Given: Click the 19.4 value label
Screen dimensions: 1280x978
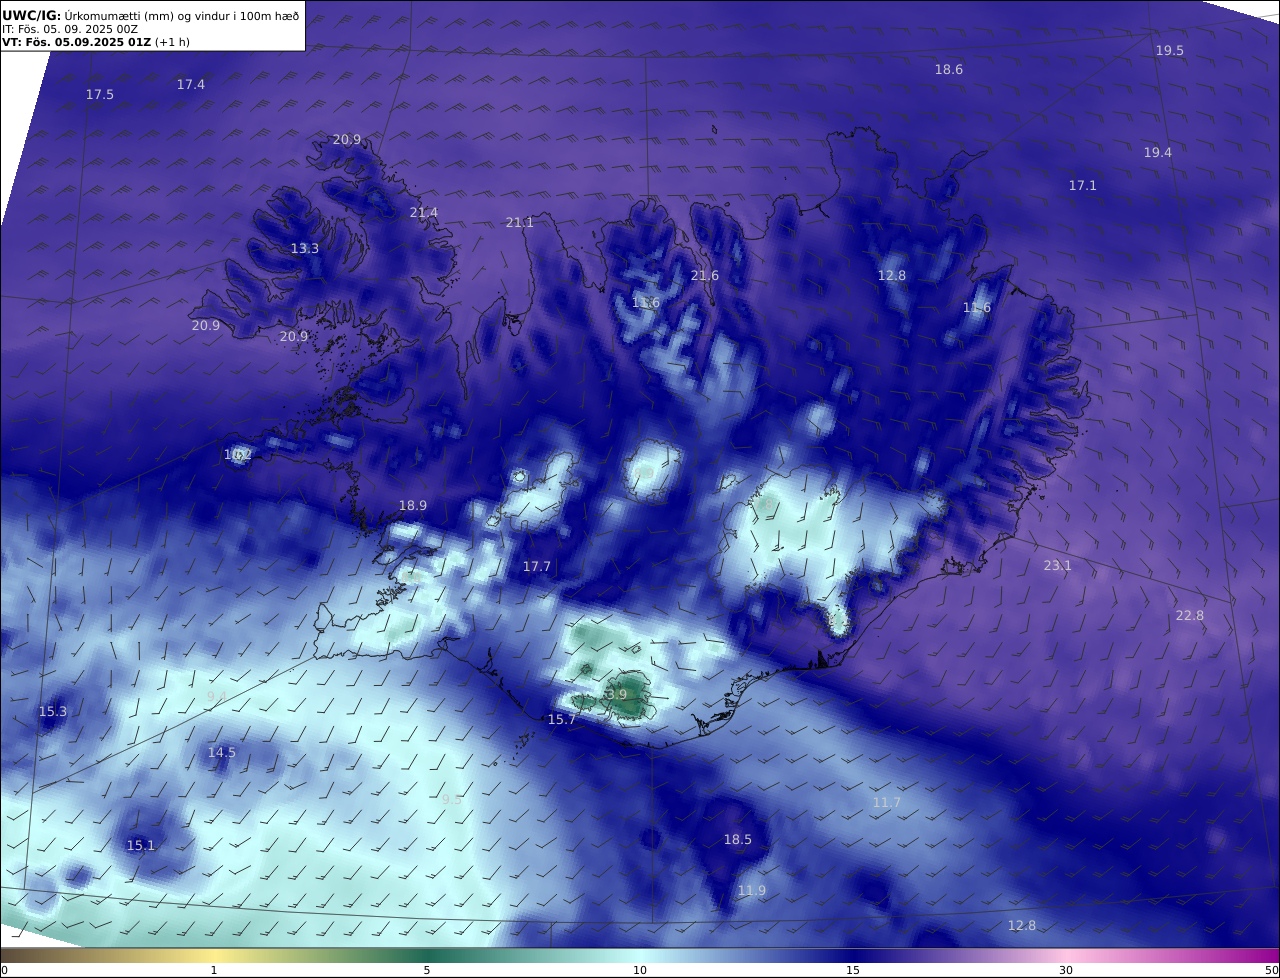Looking at the screenshot, I should click(x=1158, y=153).
